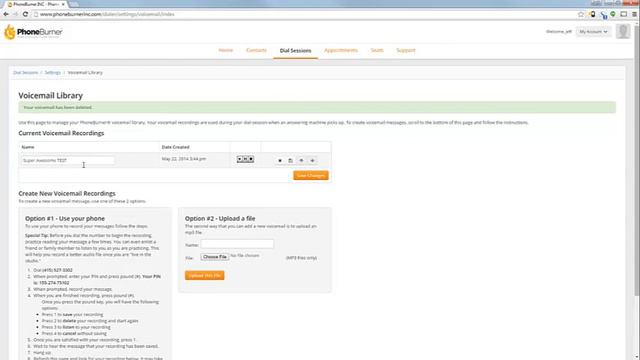Focus the Name field under Option #2
Screen dimensions: 640x360
click(x=237, y=244)
